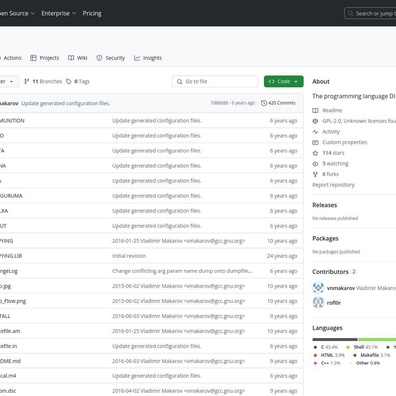
Task: Open the Actions tab
Action: click(12, 58)
